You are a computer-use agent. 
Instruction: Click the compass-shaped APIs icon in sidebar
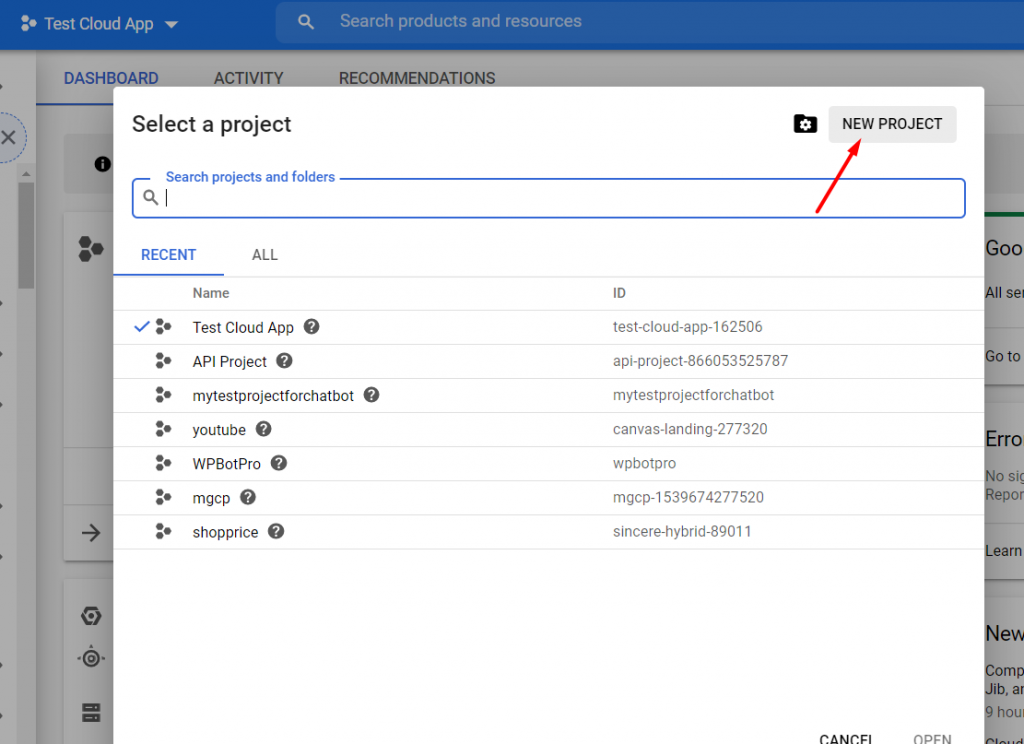(x=91, y=657)
